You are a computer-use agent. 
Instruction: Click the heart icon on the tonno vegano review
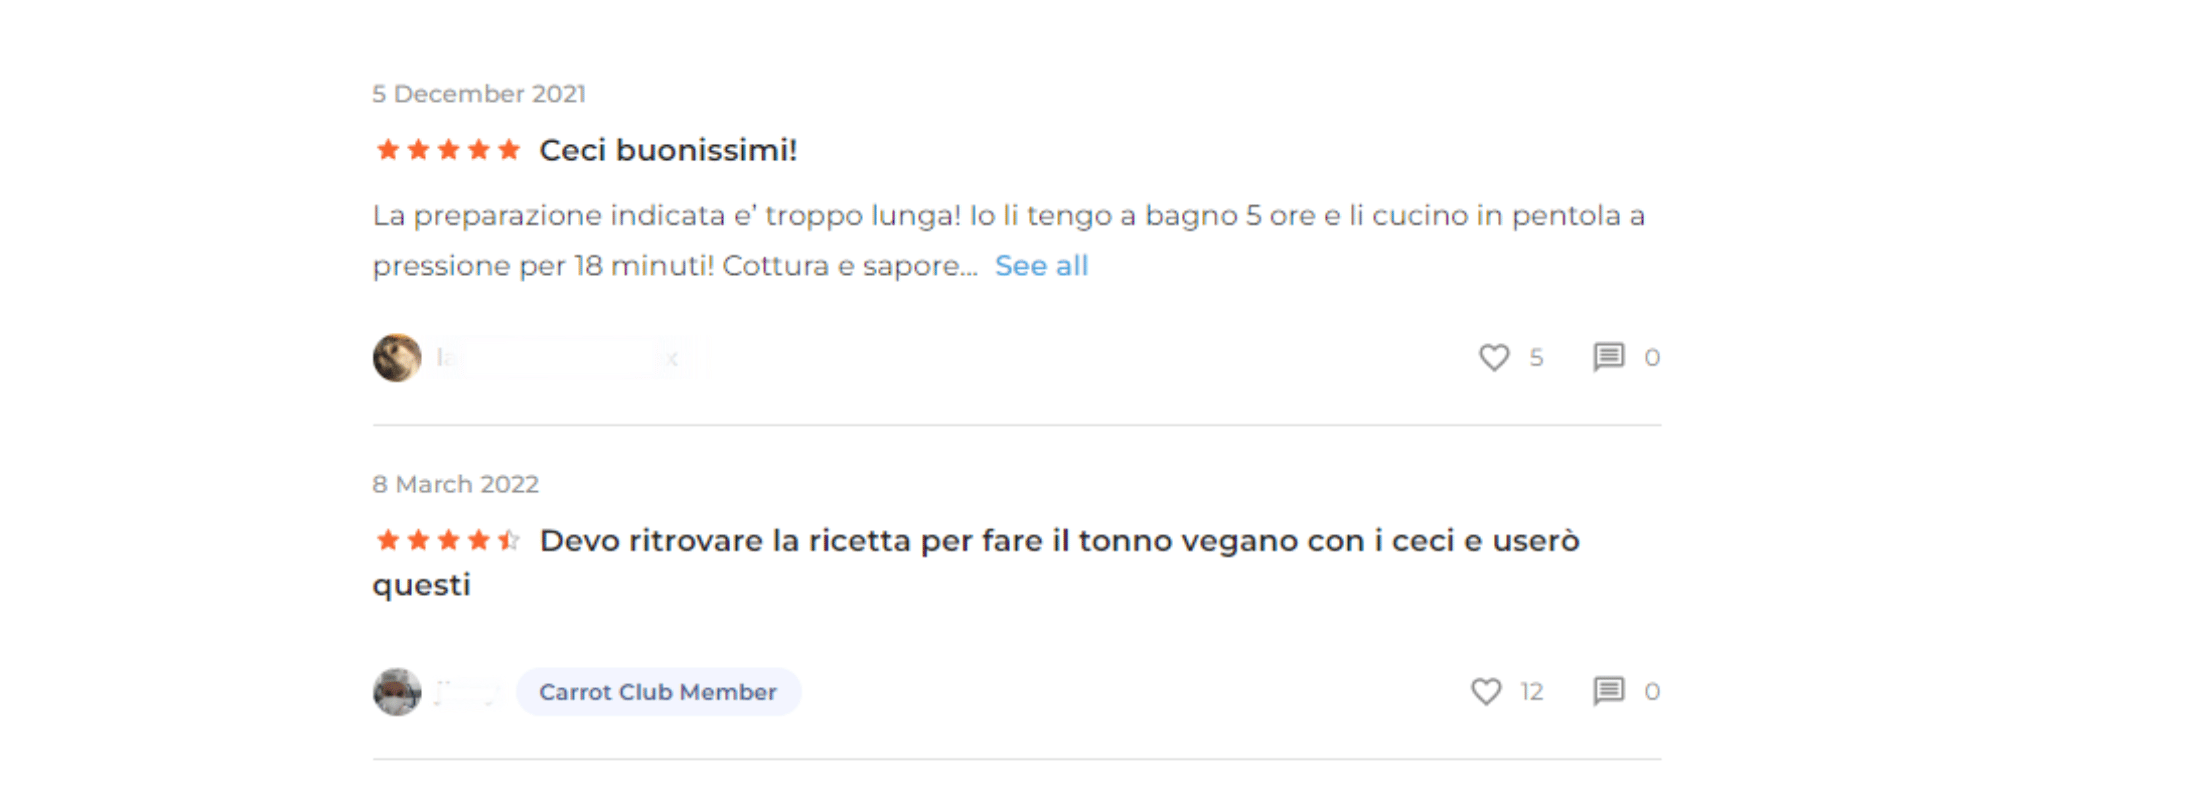point(1486,691)
